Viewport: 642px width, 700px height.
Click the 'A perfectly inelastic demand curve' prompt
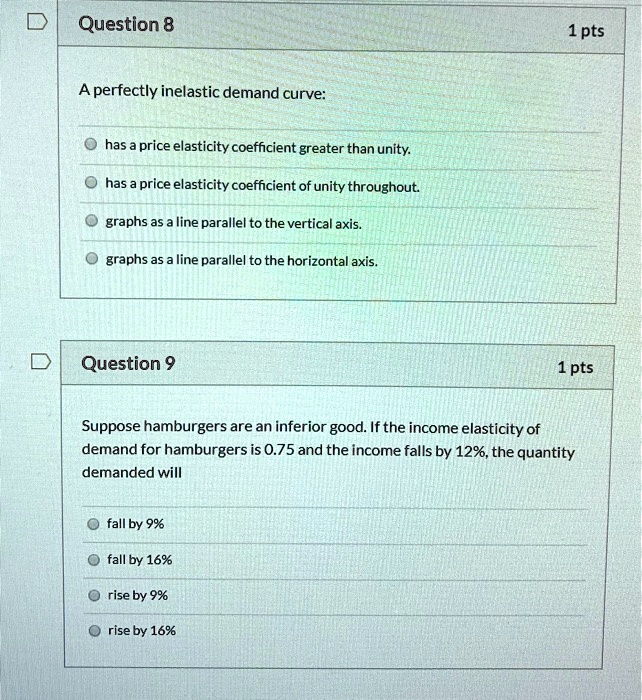[x=202, y=92]
